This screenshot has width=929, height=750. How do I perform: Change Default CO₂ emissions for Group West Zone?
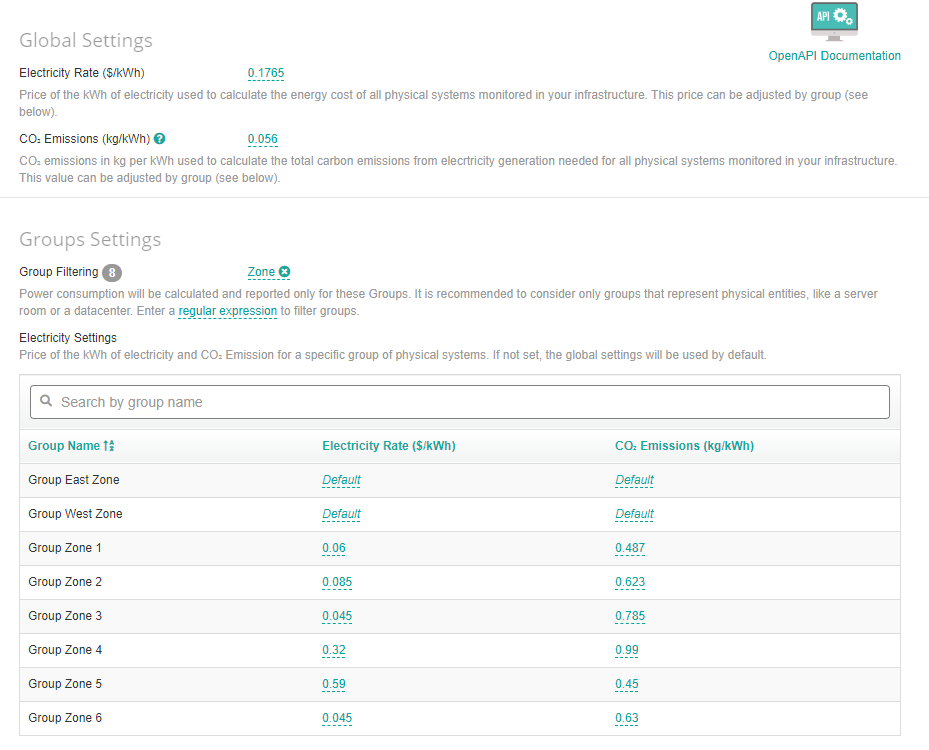634,513
